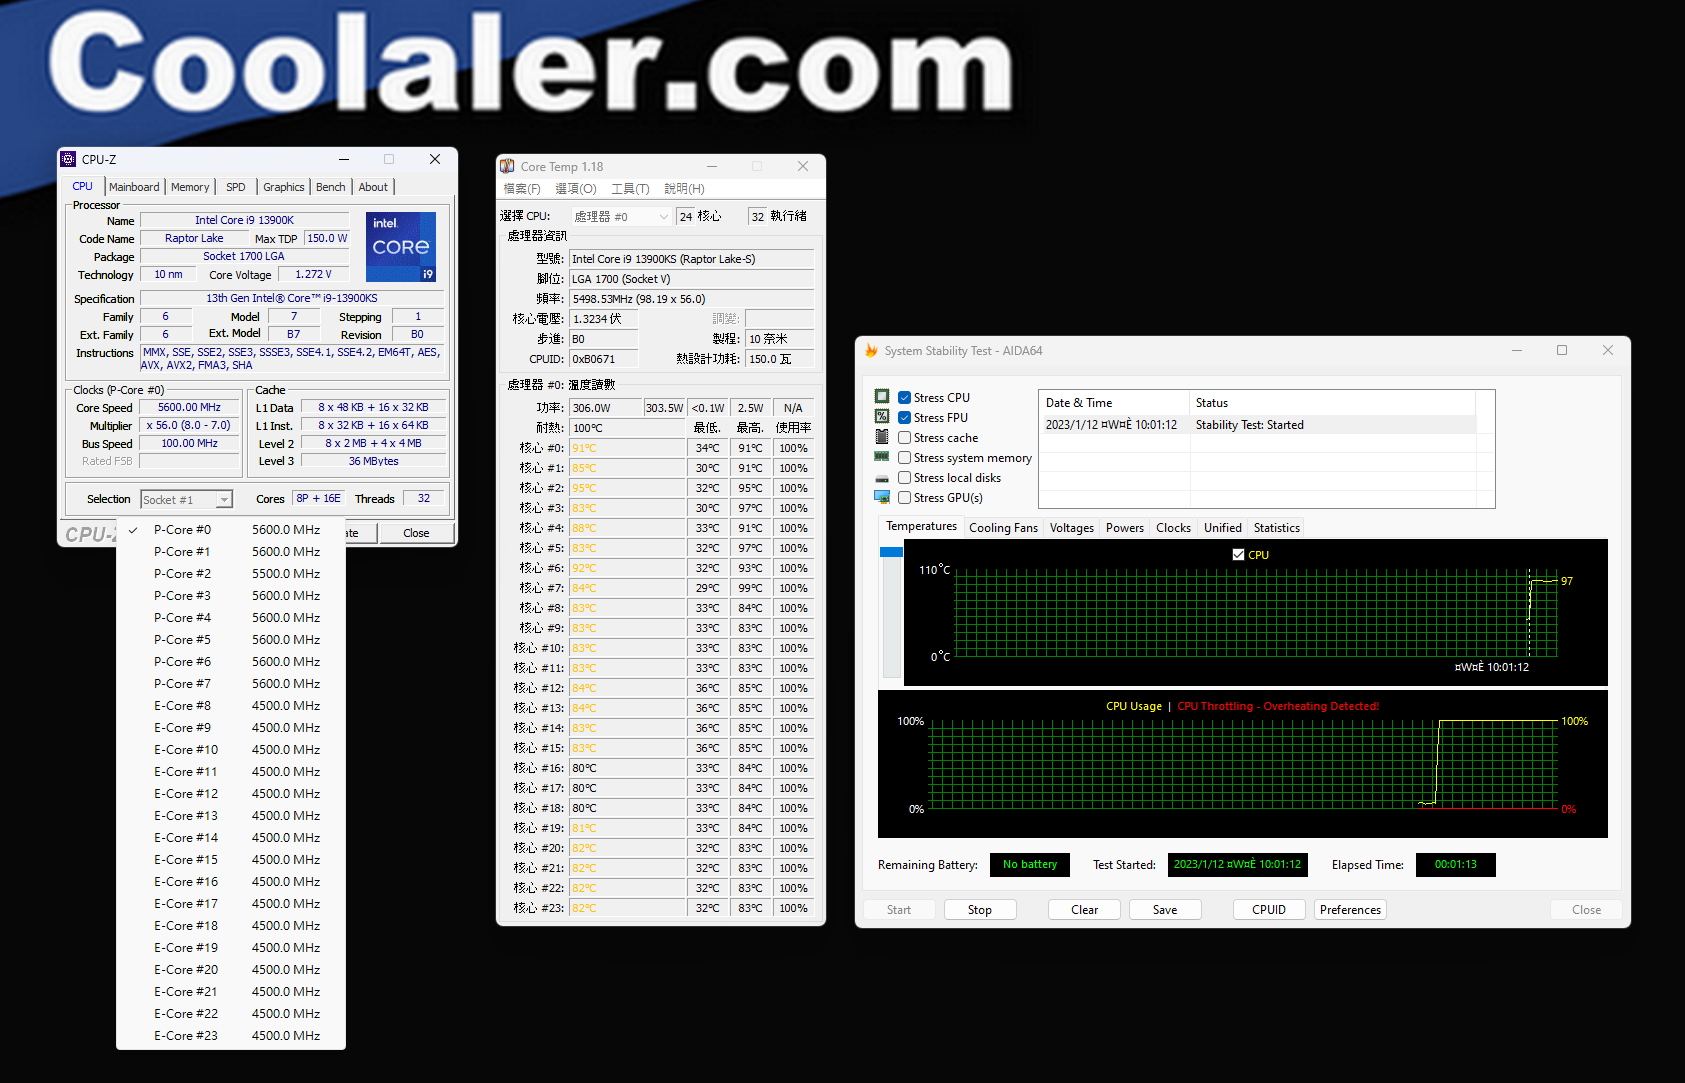This screenshot has width=1685, height=1083.
Task: Toggle the CPU graph legend checkbox
Action: point(1239,555)
